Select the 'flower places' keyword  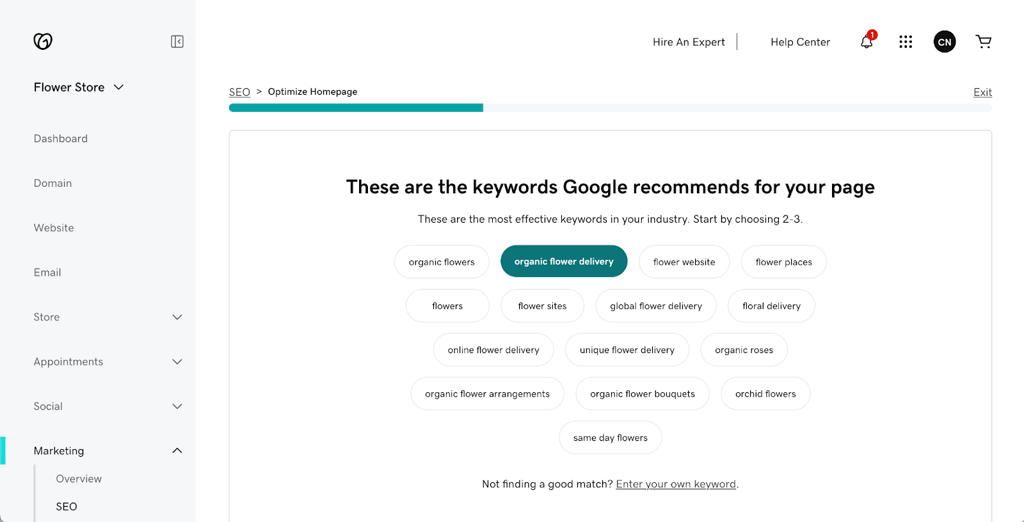tap(784, 262)
